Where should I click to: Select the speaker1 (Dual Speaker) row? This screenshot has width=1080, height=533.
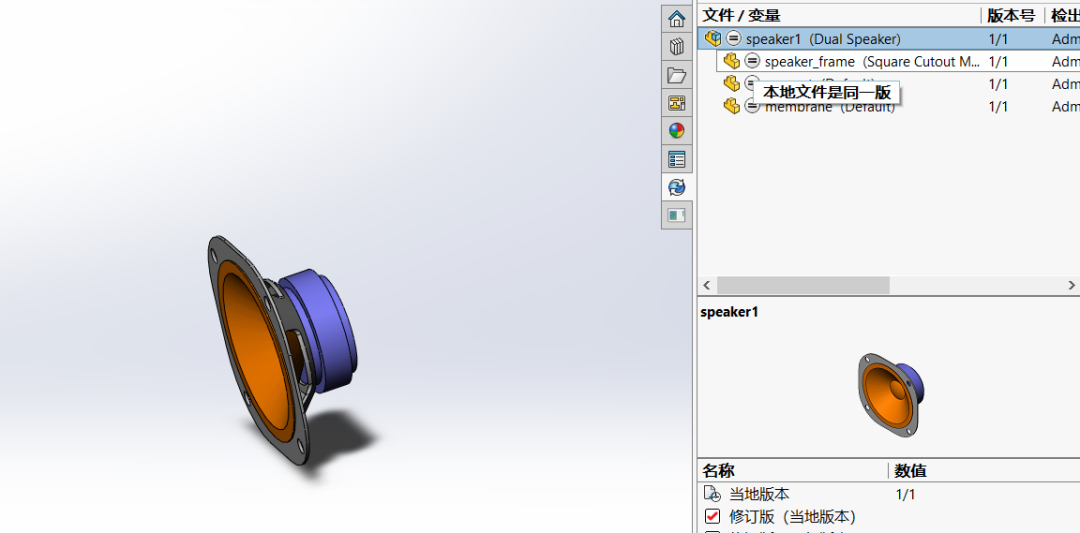click(x=889, y=39)
